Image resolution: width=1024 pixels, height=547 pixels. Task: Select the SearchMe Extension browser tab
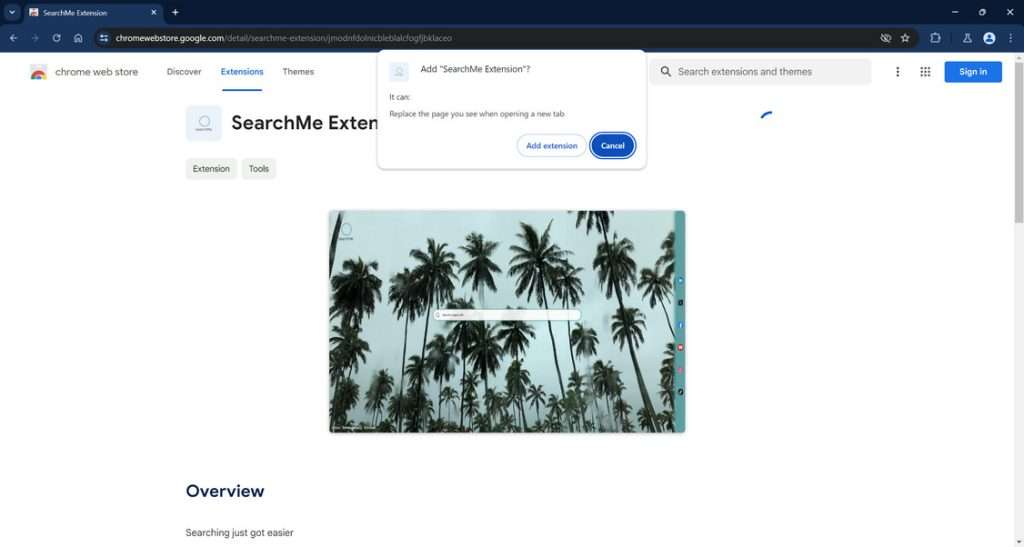click(x=93, y=12)
